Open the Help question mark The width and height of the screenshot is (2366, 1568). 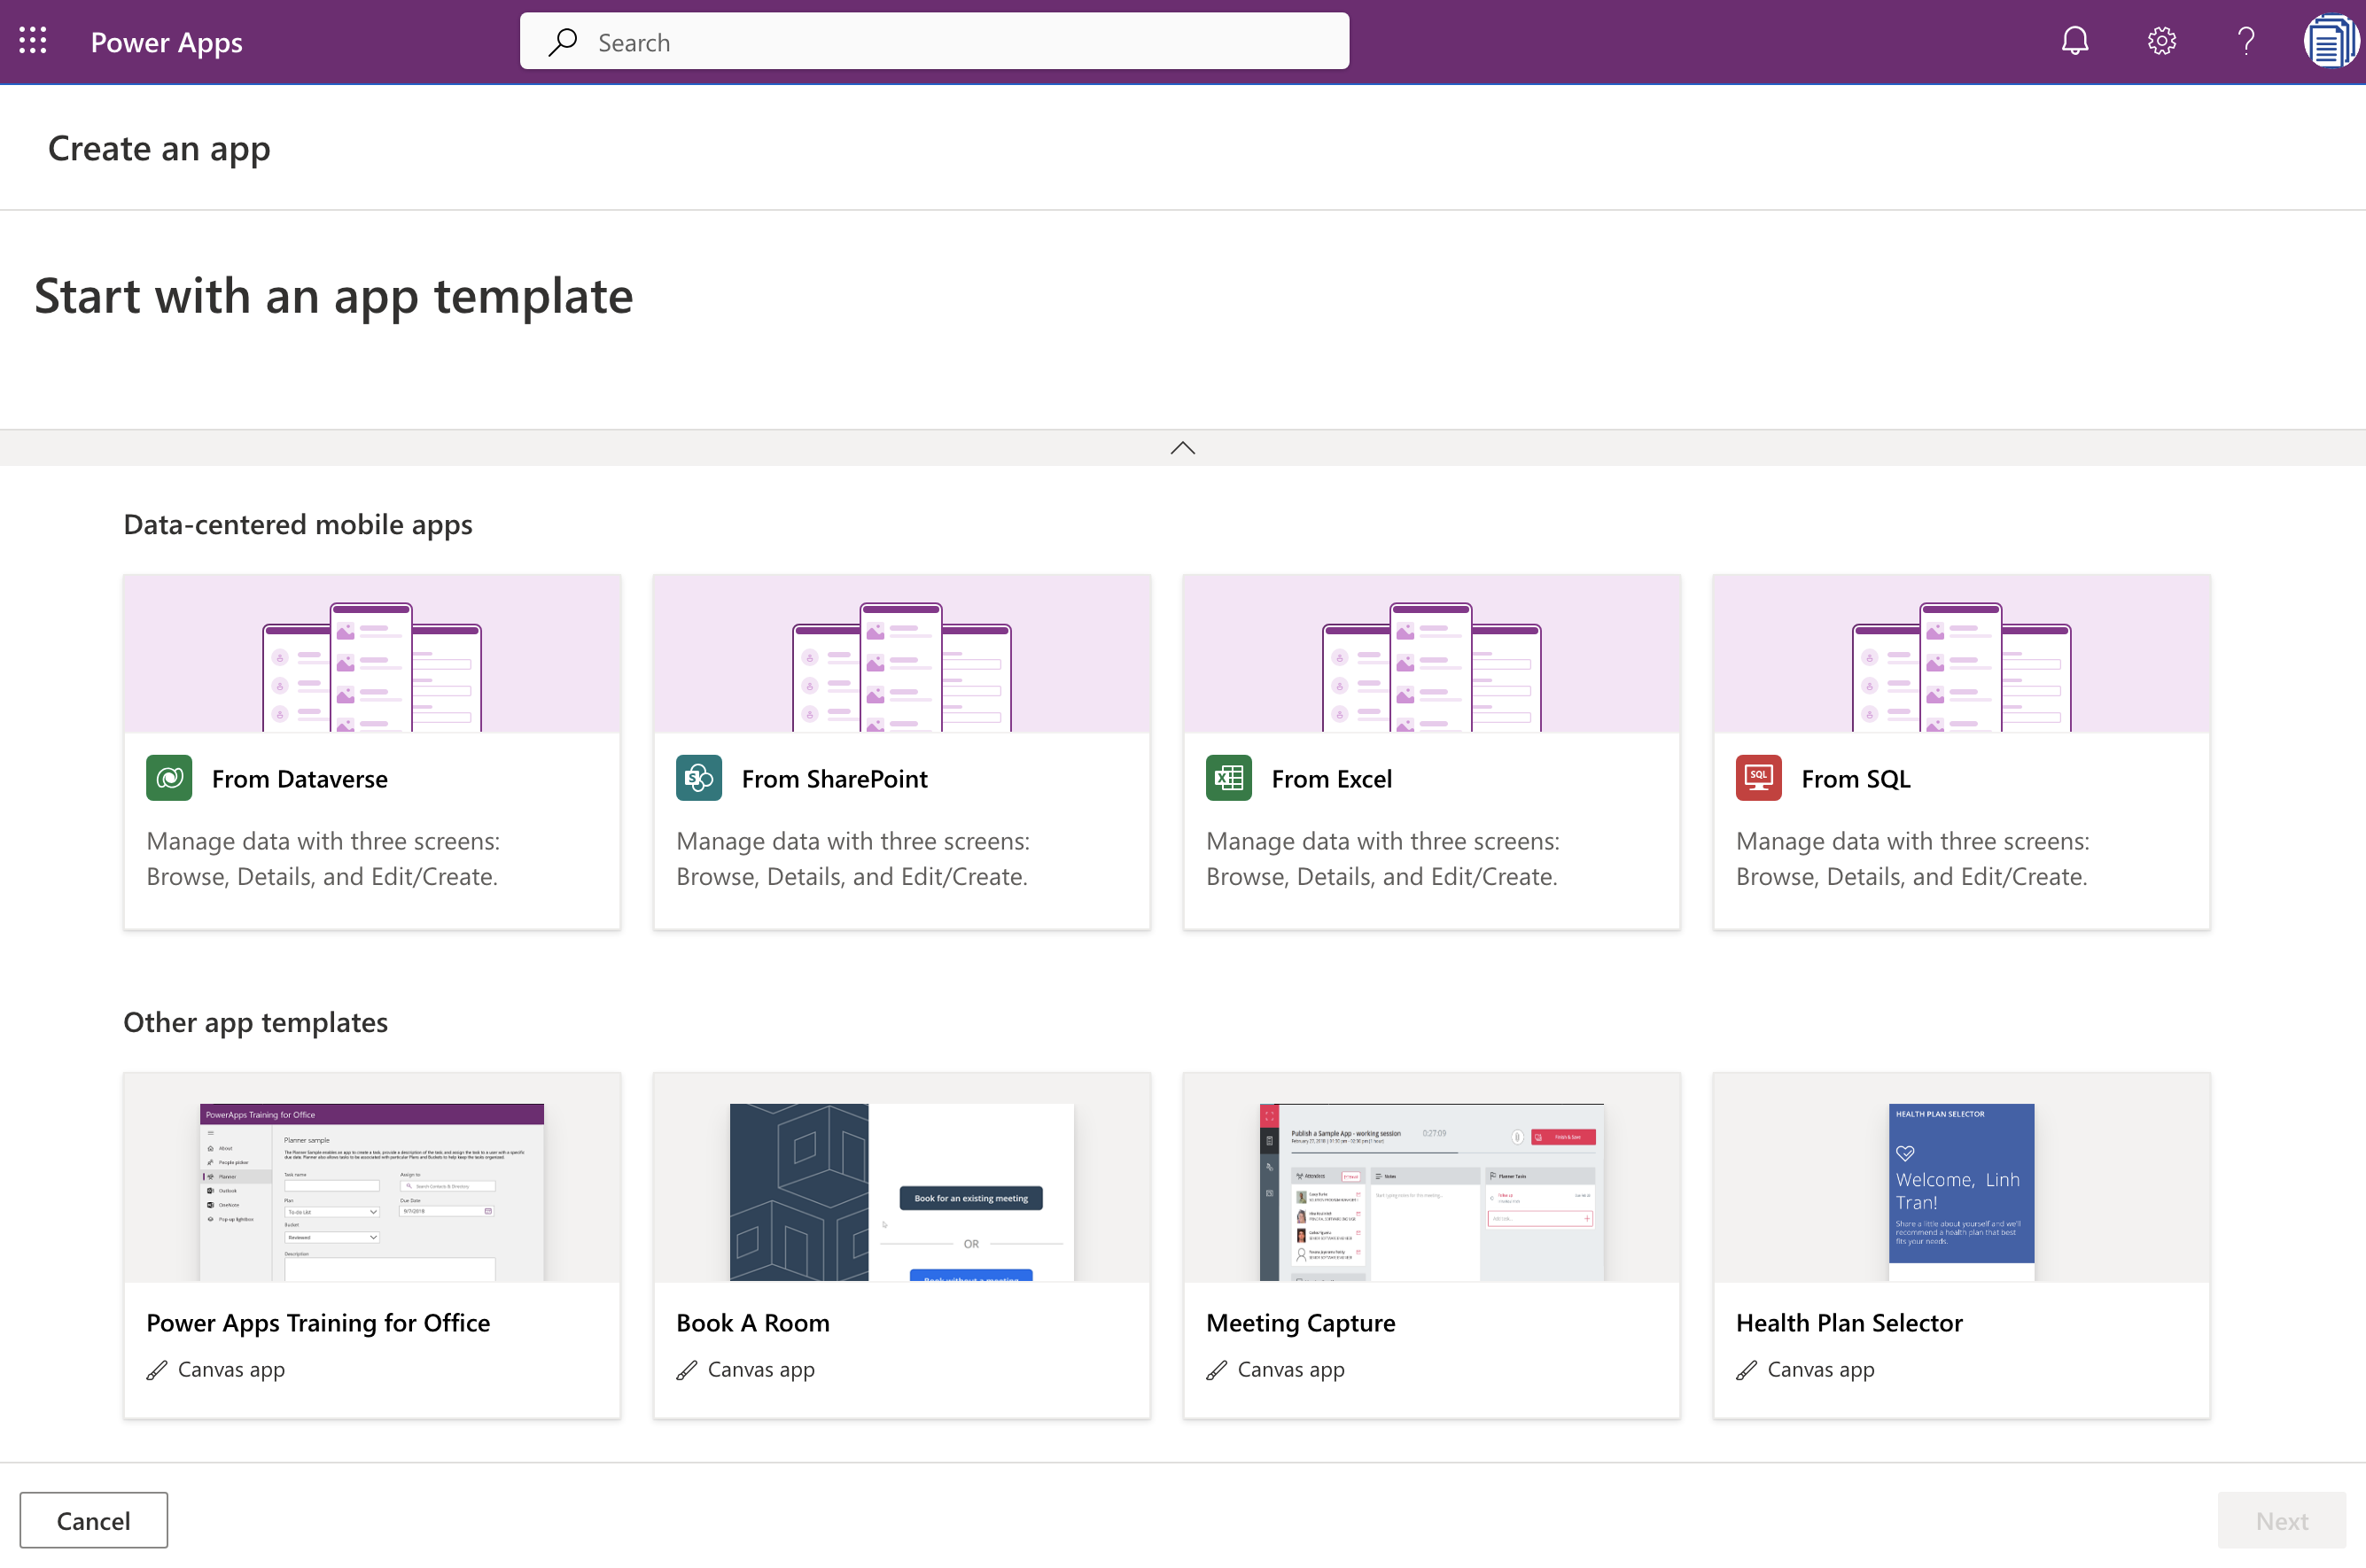pyautogui.click(x=2246, y=41)
